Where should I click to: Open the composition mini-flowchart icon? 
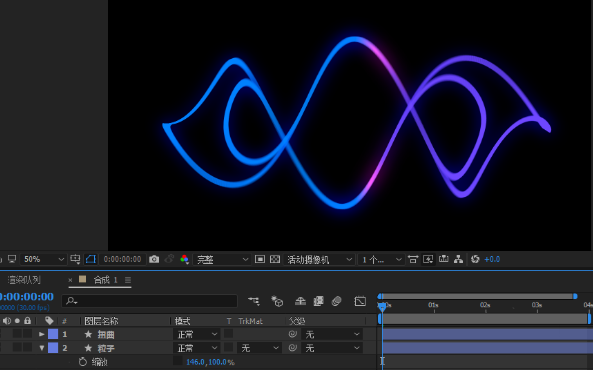[x=254, y=301]
